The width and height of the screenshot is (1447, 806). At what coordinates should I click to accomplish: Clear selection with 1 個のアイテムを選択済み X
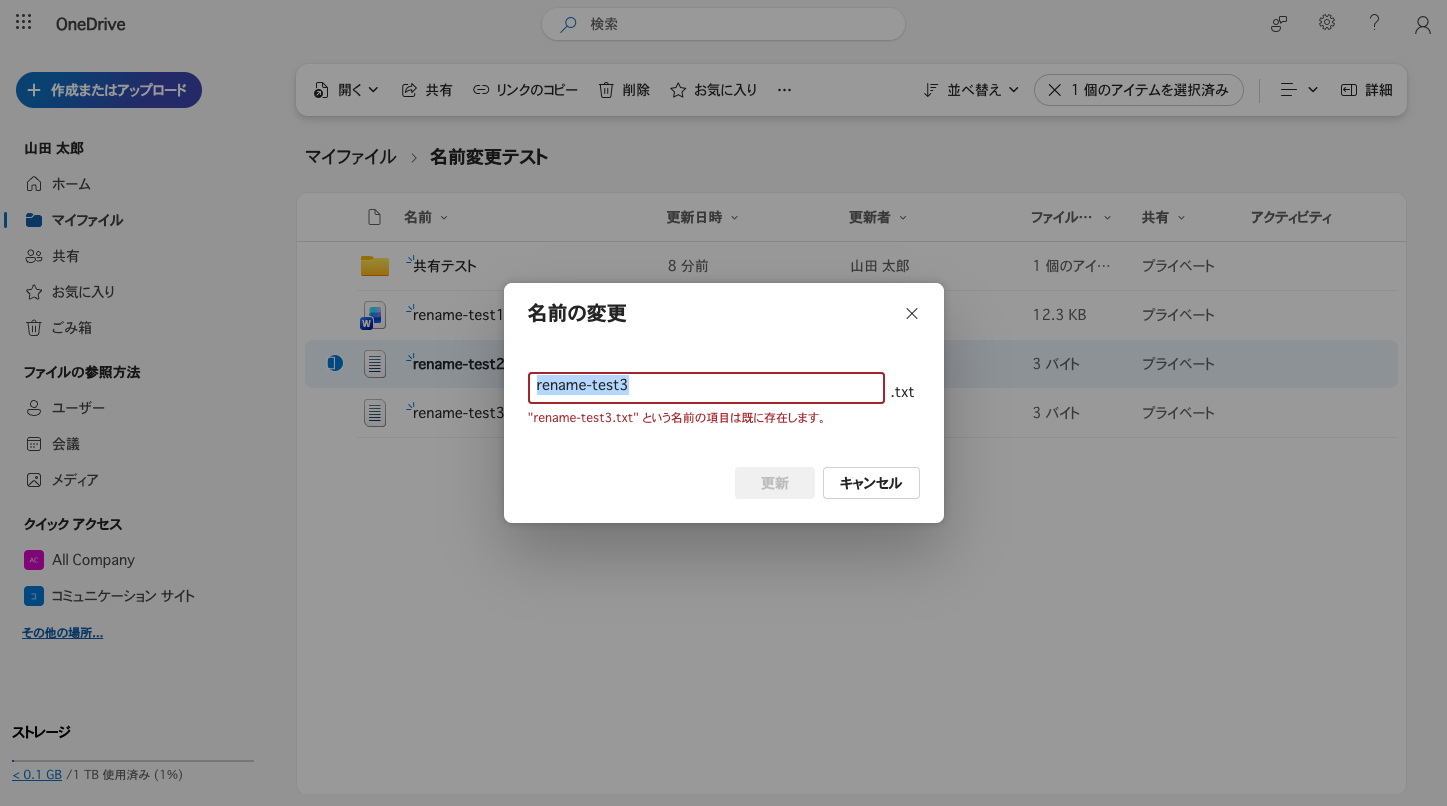click(x=1054, y=90)
